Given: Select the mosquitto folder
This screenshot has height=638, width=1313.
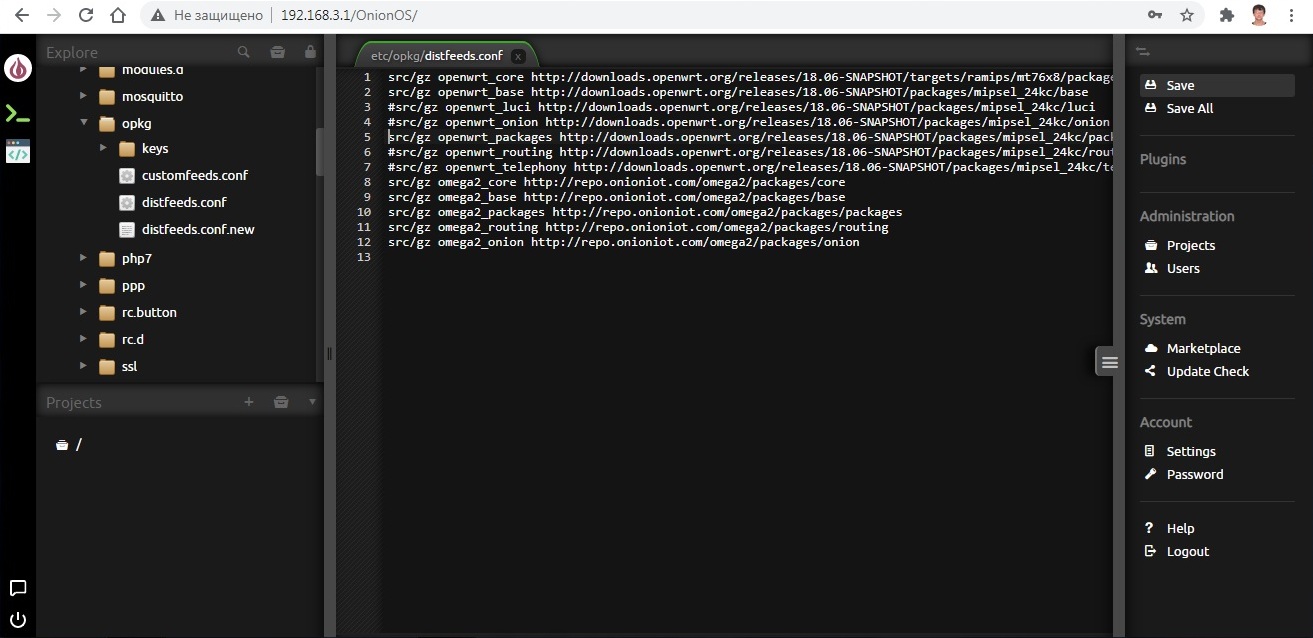Looking at the screenshot, I should (x=152, y=96).
